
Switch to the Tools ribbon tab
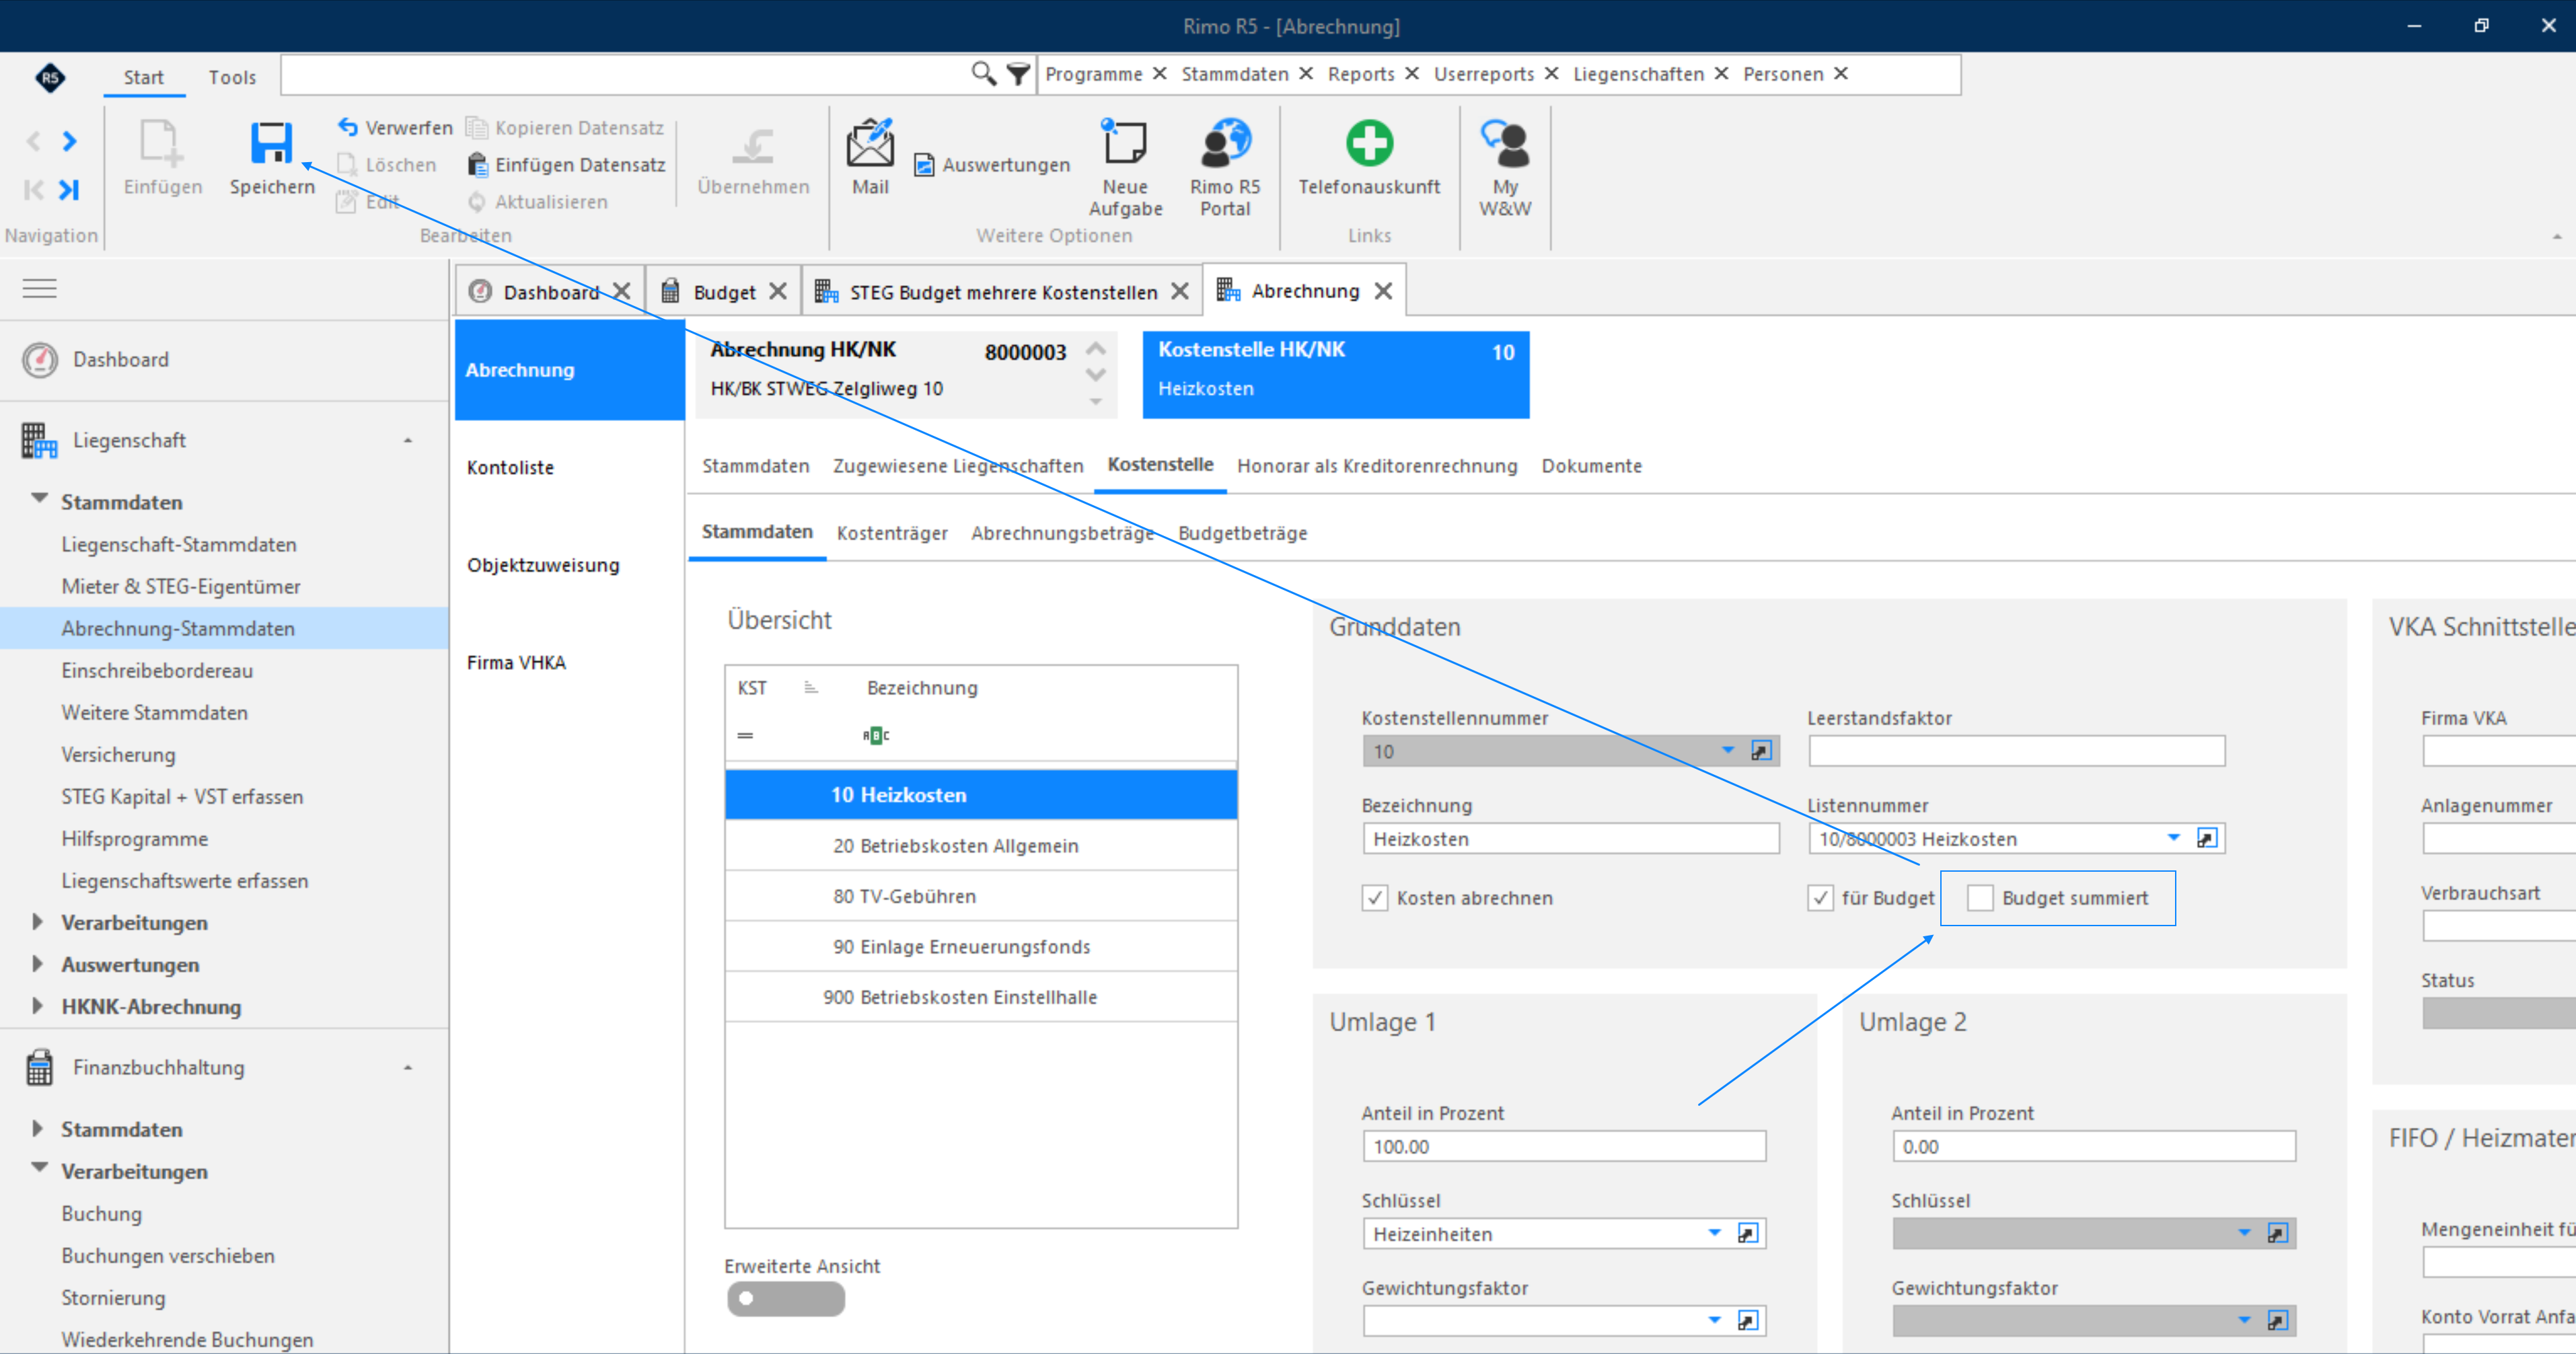[232, 77]
